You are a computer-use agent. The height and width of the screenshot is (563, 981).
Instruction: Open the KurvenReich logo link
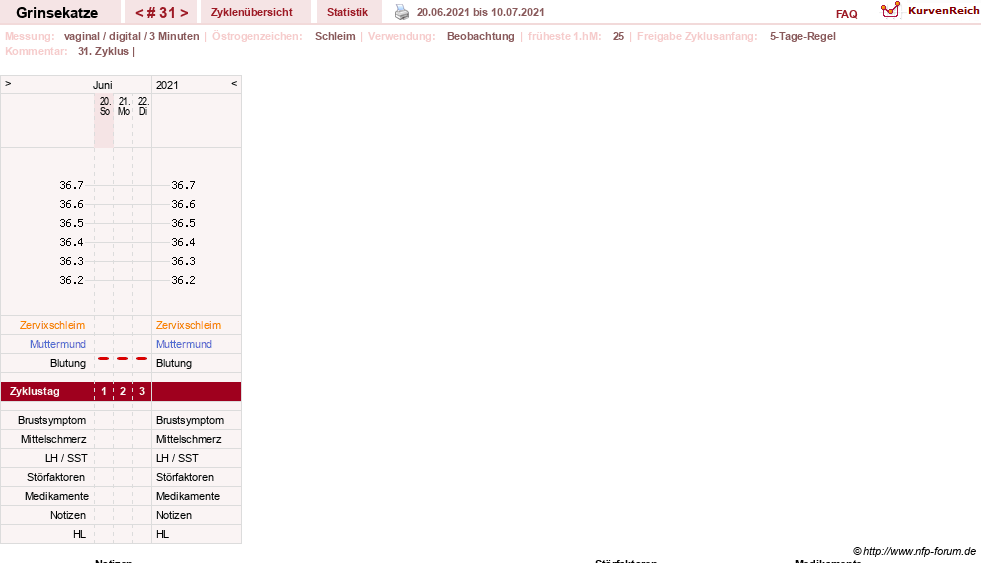point(930,11)
